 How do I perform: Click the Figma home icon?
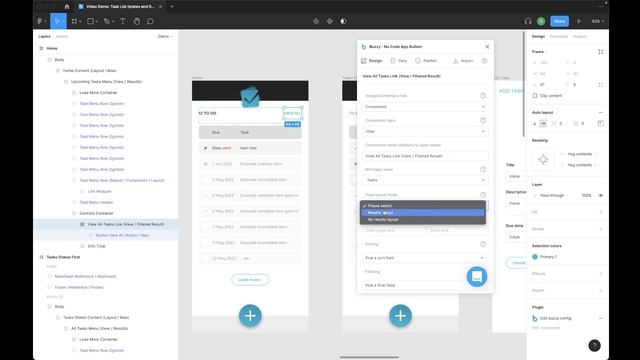tap(67, 7)
